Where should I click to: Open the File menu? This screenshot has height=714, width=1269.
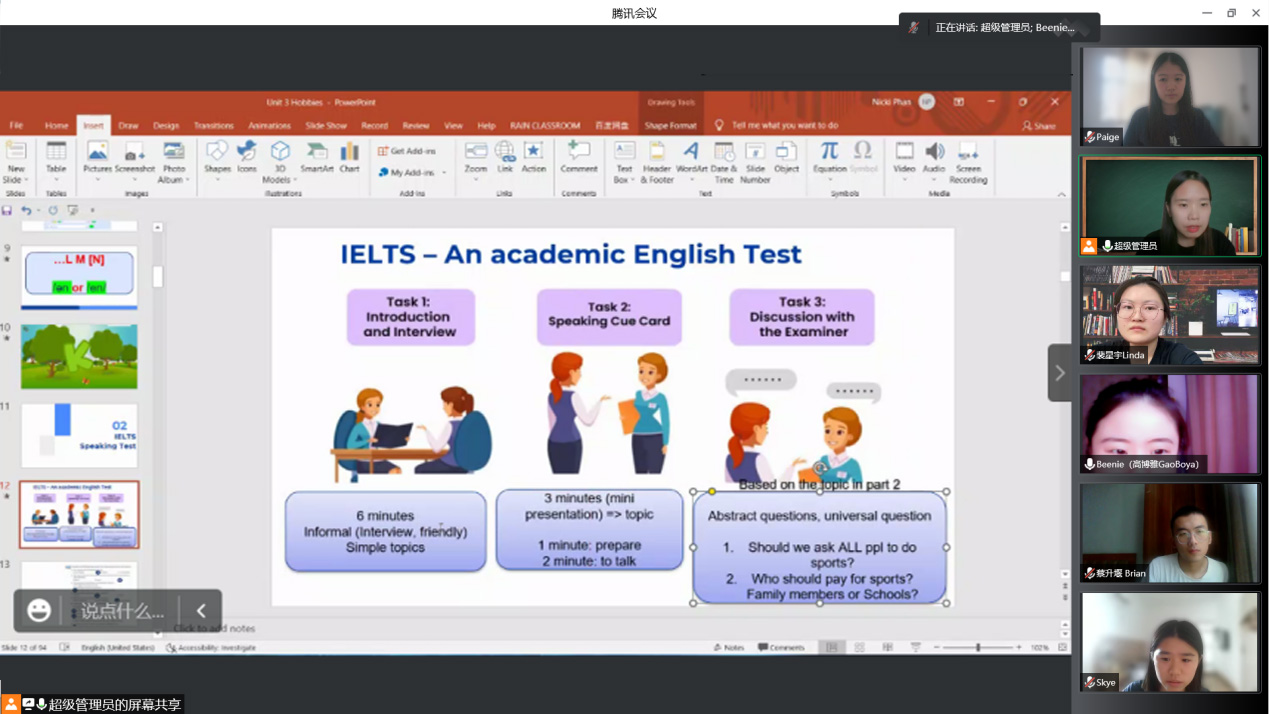16,126
